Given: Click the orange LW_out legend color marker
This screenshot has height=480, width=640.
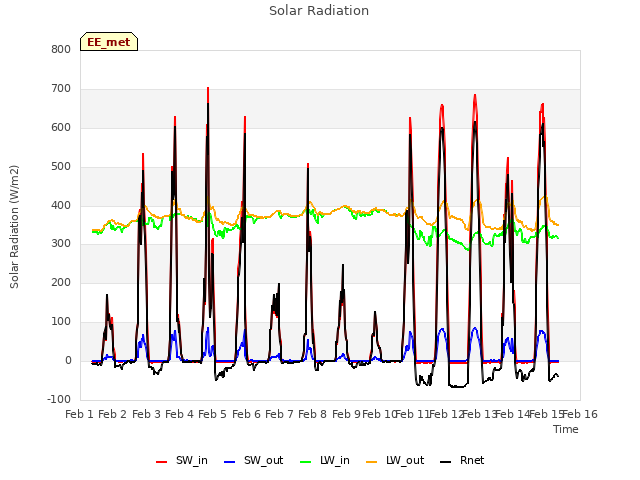Looking at the screenshot, I should click(372, 462).
